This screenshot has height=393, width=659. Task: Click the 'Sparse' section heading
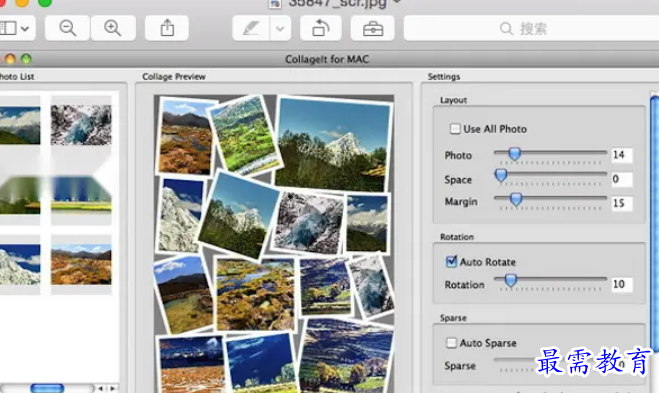point(453,318)
